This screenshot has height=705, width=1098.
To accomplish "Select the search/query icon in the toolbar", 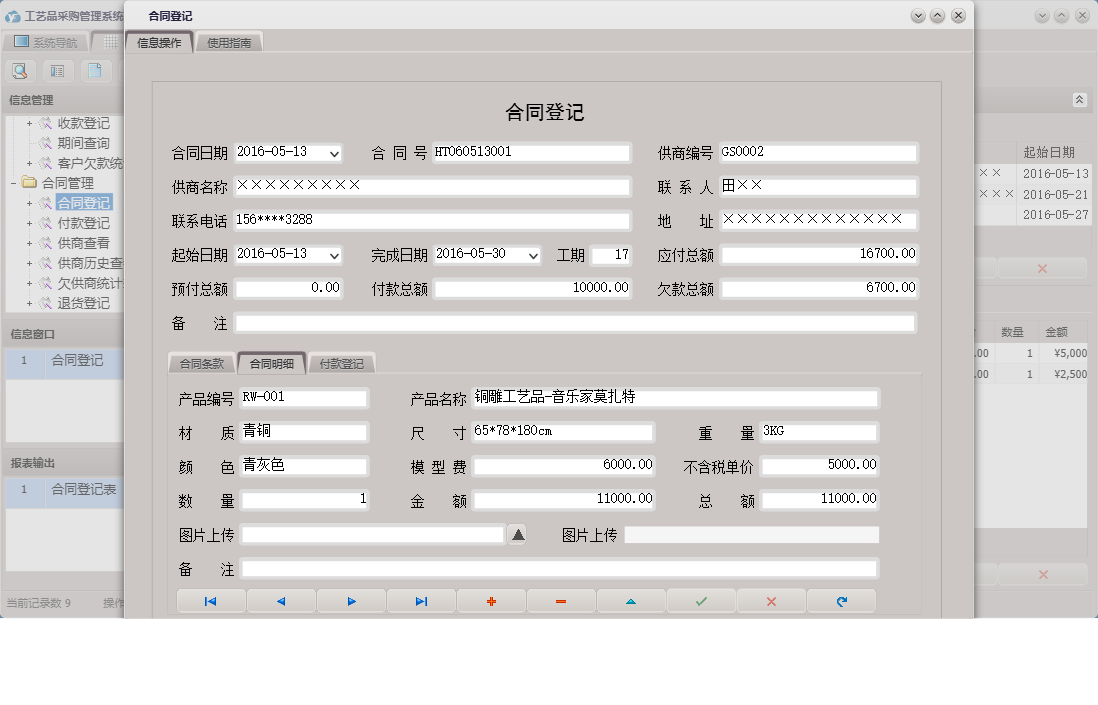I will coord(20,71).
